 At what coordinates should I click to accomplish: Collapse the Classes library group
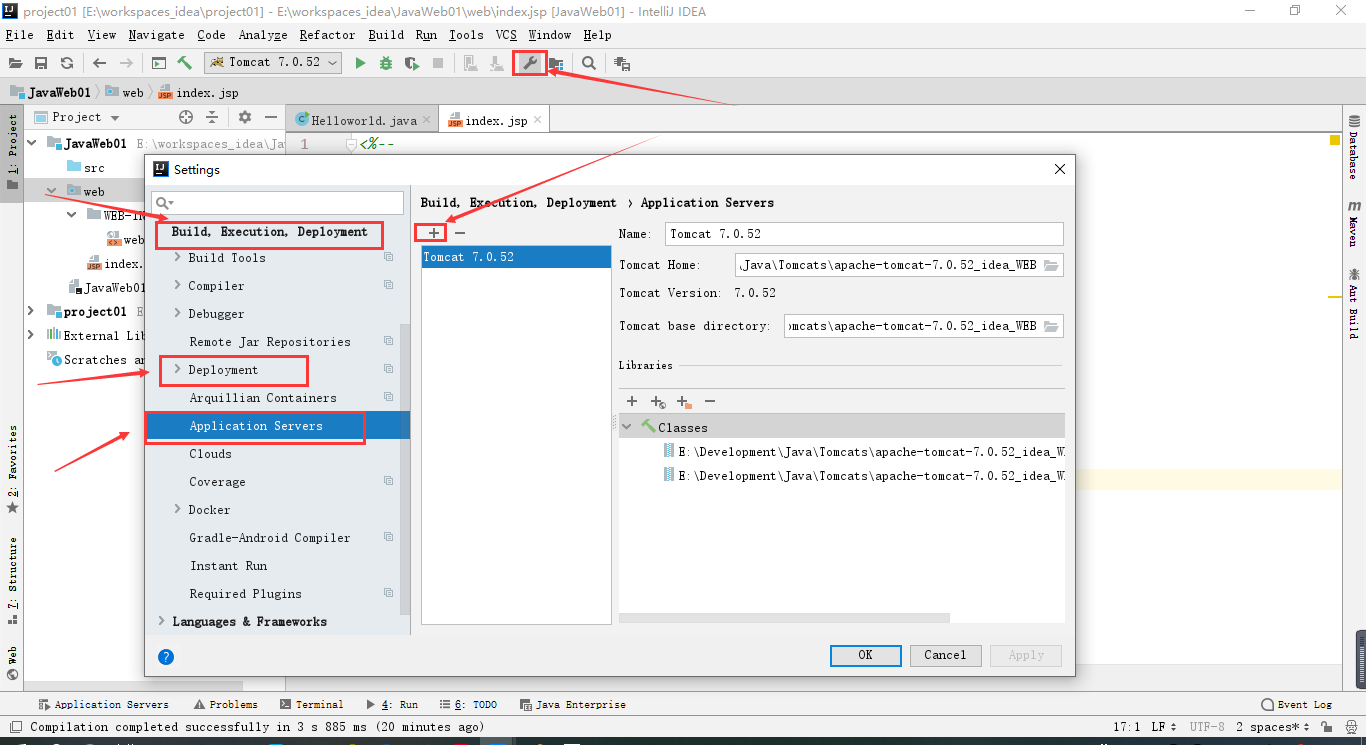pyautogui.click(x=627, y=427)
